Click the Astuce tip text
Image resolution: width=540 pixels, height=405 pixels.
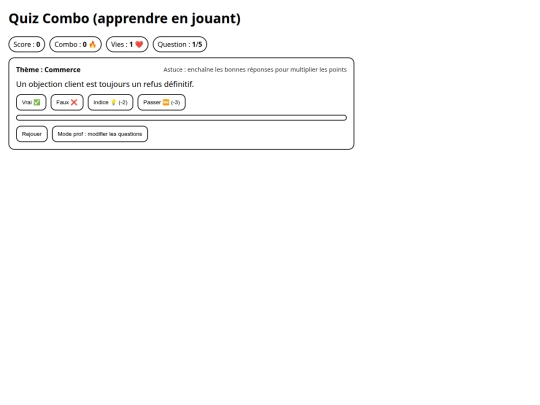click(255, 70)
